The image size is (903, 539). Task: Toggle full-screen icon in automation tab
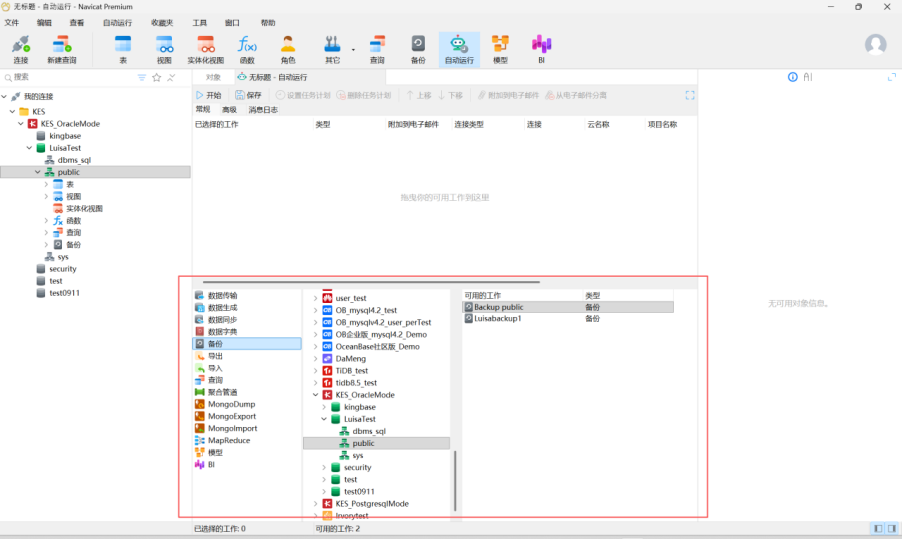[689, 95]
